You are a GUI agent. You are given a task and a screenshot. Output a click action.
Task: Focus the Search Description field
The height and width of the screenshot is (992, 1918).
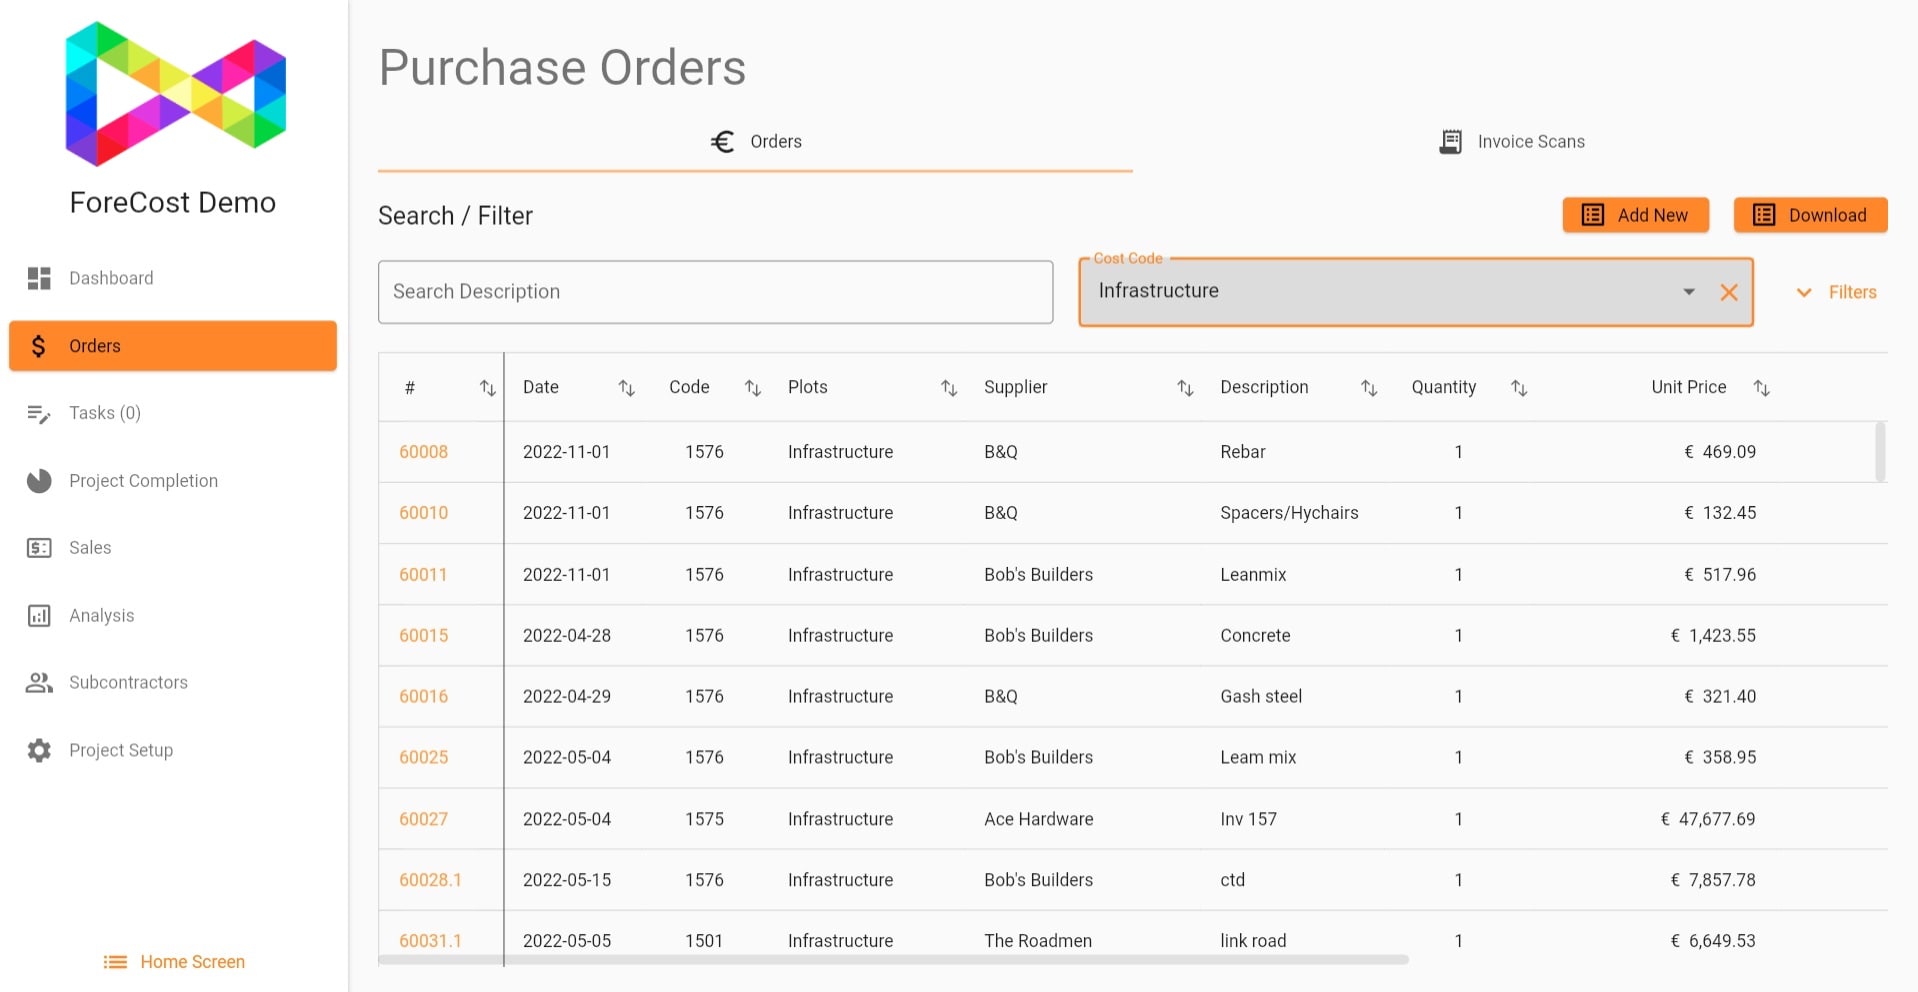click(x=715, y=292)
